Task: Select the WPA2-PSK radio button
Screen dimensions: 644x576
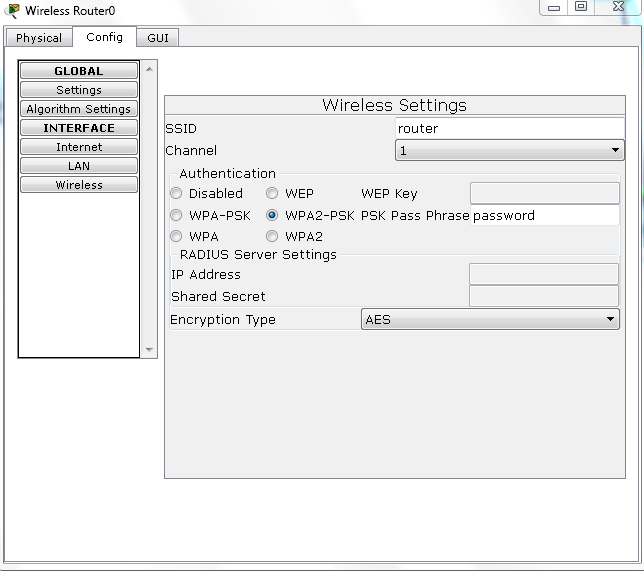Action: pyautogui.click(x=272, y=215)
